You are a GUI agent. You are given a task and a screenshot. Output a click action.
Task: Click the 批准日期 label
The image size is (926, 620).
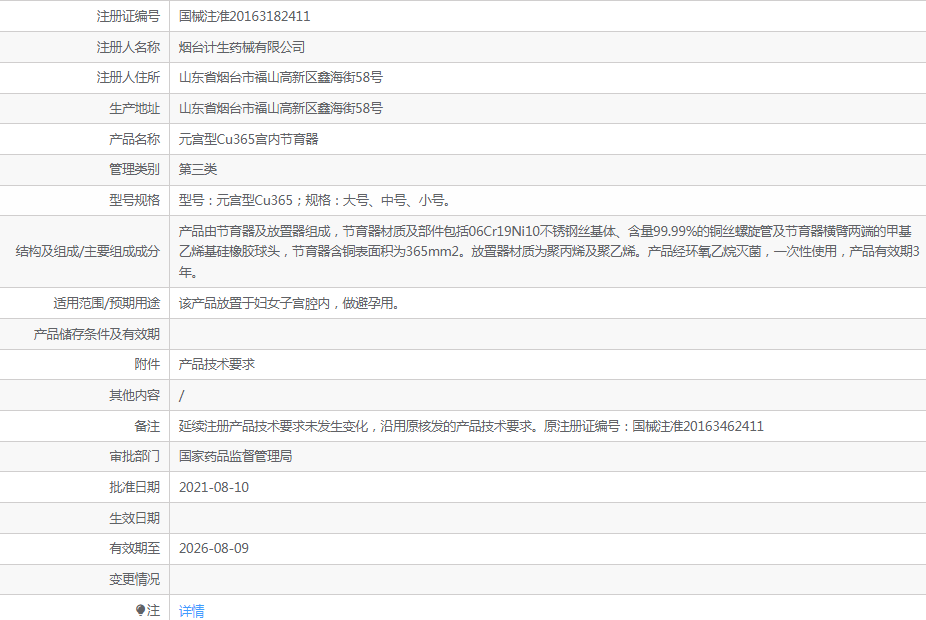click(x=135, y=488)
